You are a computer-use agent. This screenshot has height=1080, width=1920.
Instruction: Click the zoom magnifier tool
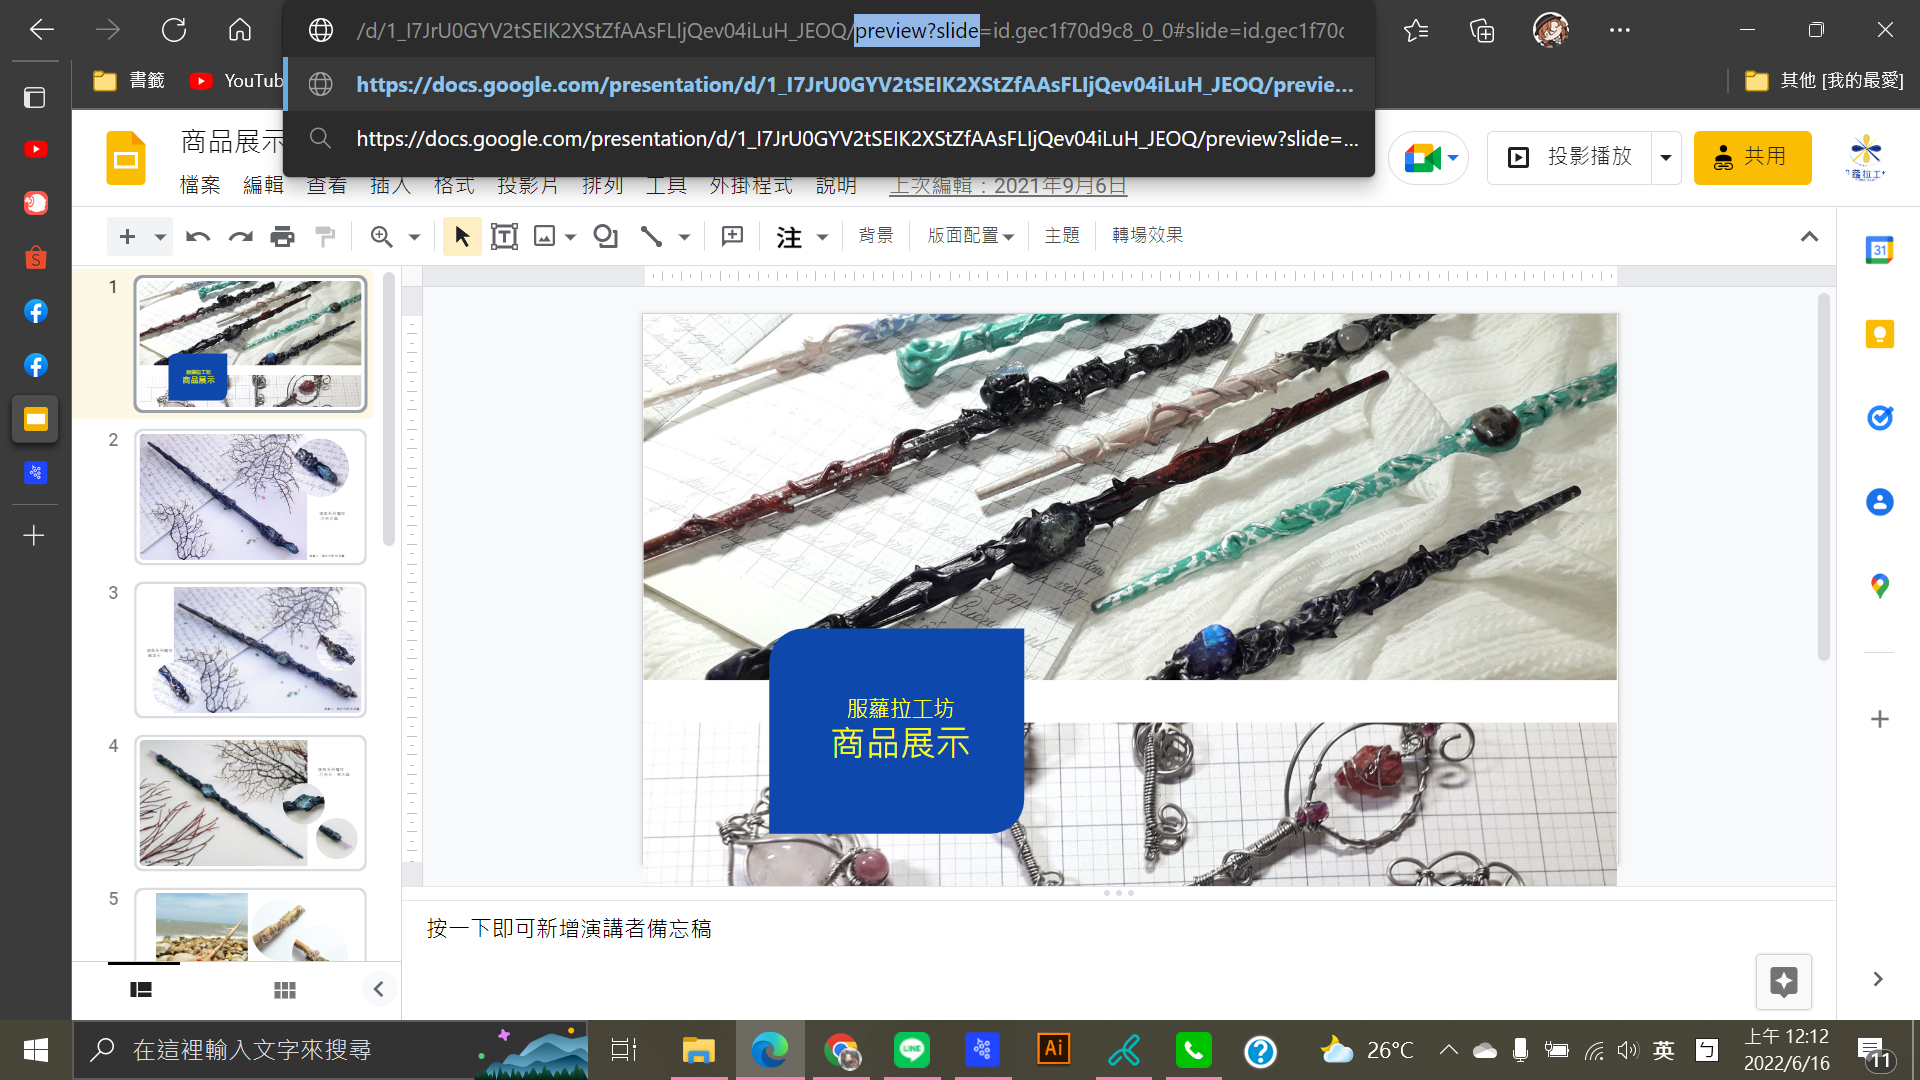pyautogui.click(x=381, y=236)
